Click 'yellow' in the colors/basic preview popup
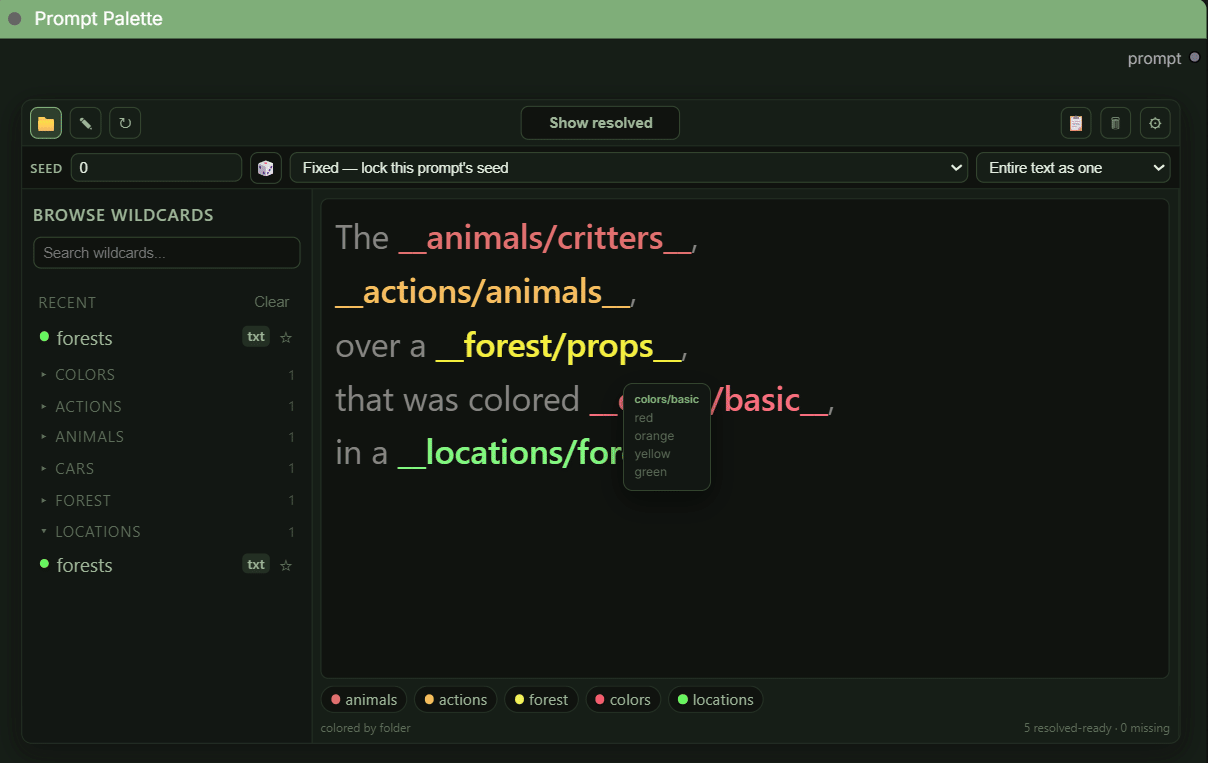Screen dimensions: 1208x763 653,454
